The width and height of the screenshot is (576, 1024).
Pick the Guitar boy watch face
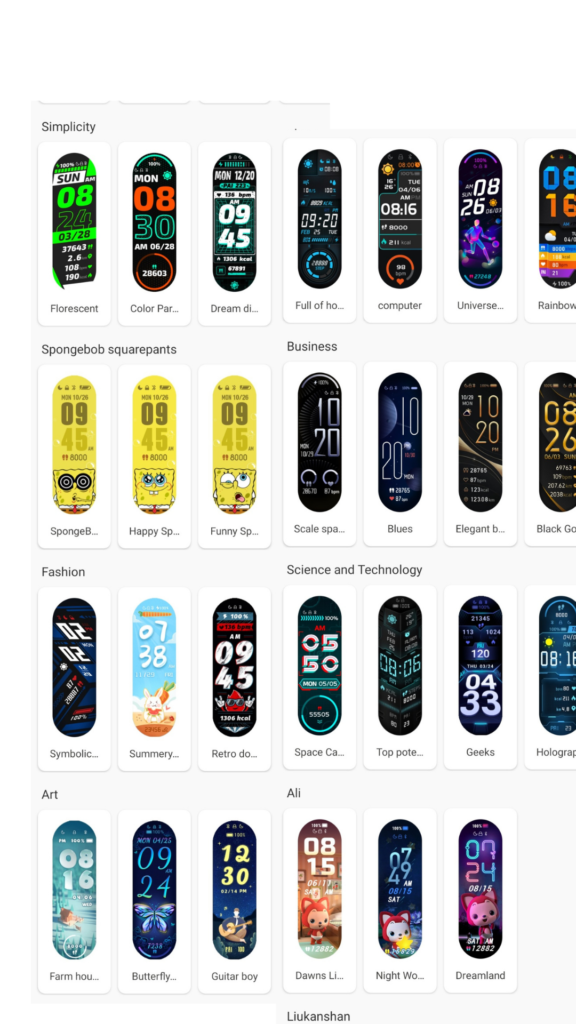[x=234, y=902]
